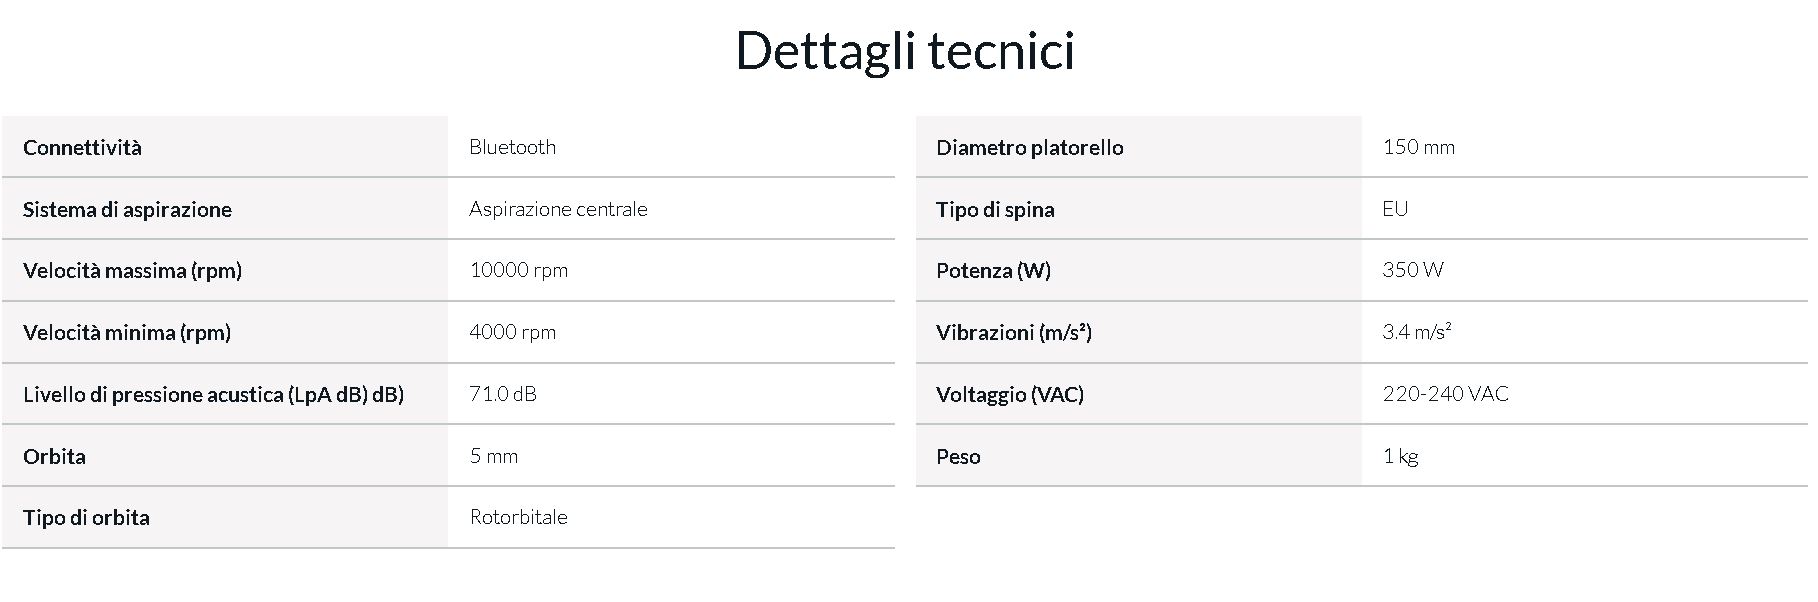This screenshot has width=1818, height=602.
Task: Select the Sistema di aspirazione label
Action: pyautogui.click(x=127, y=209)
